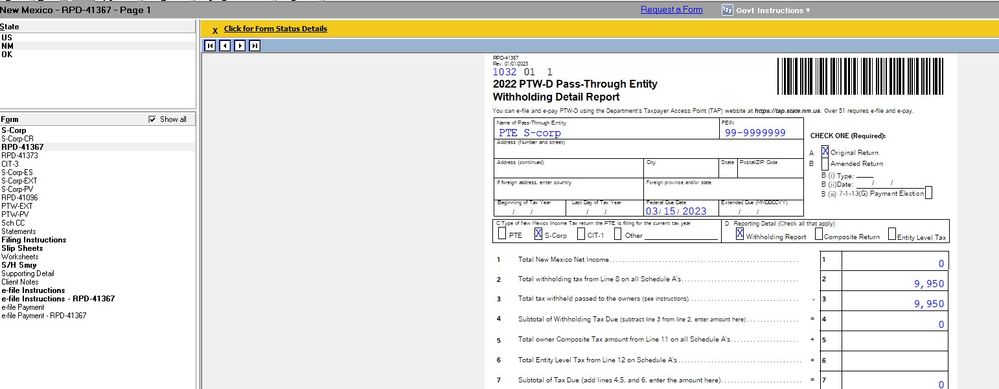Select RPD-41367 in the Form list
Viewport: 999px width, 389px height.
pyautogui.click(x=97, y=147)
